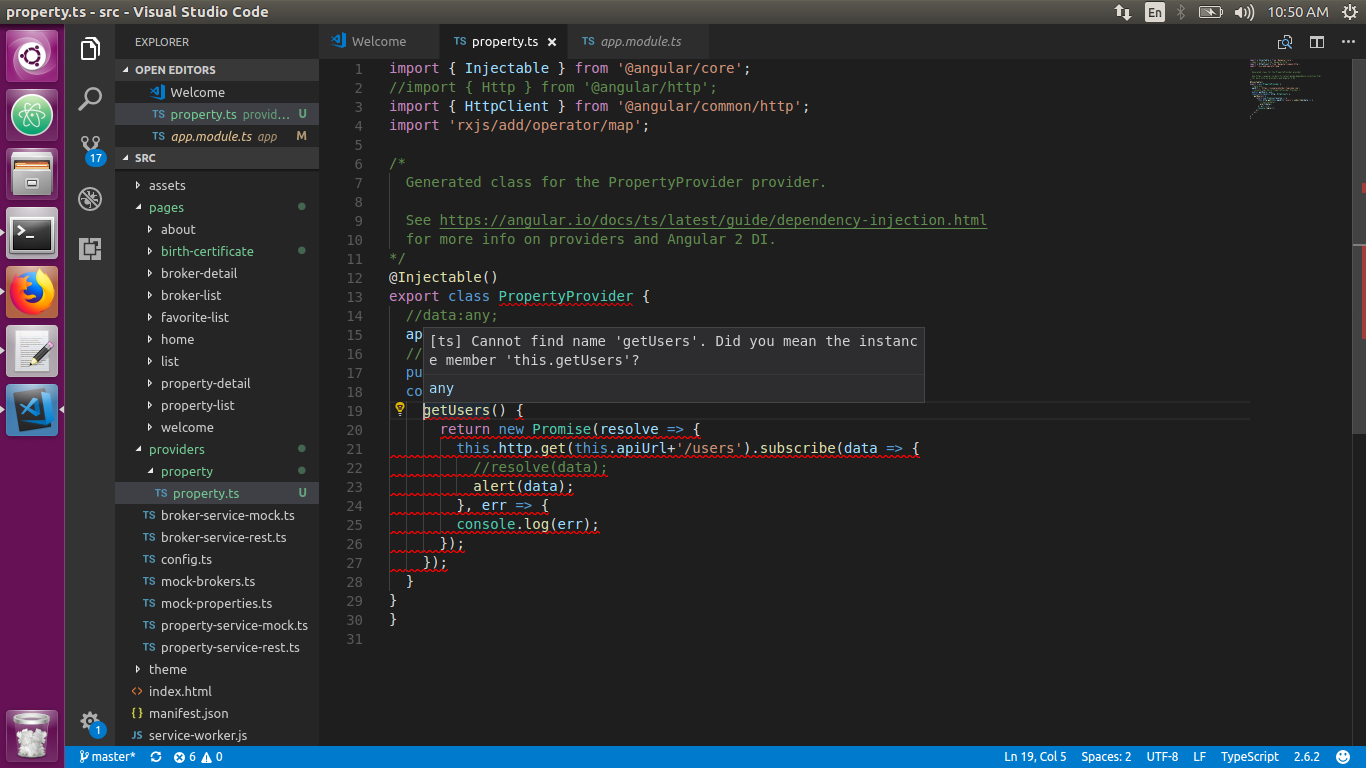Open the Extensions view icon
This screenshot has height=768, width=1366.
90,249
